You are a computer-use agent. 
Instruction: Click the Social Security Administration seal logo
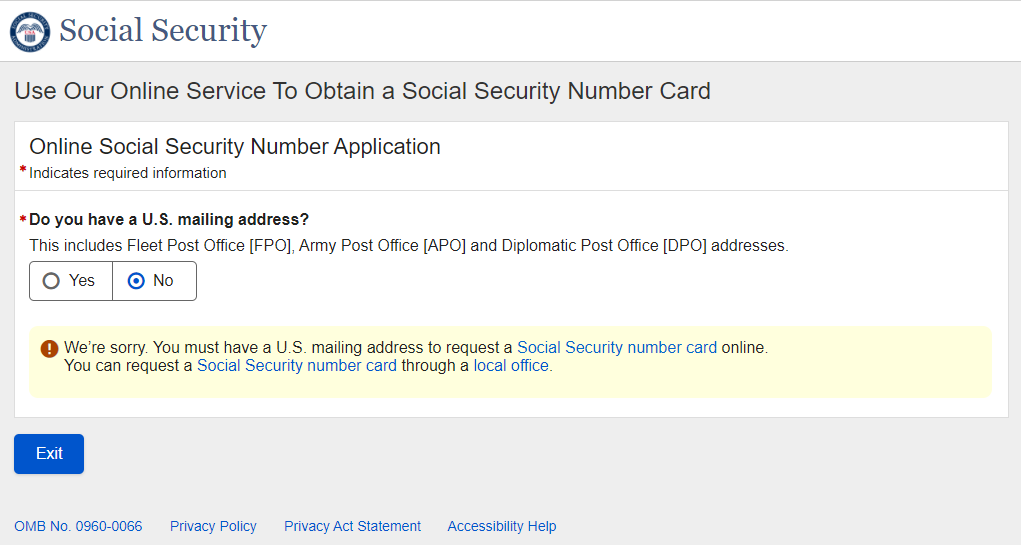(x=30, y=31)
